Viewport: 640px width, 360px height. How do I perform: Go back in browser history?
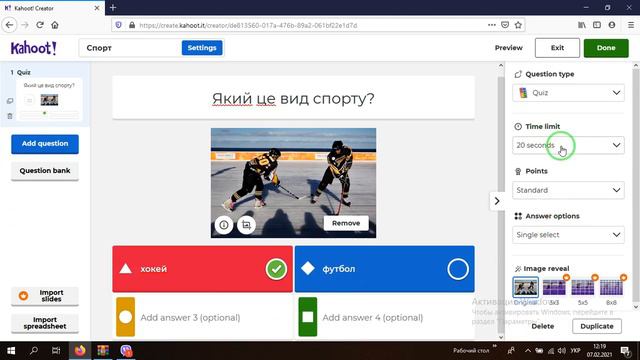point(10,25)
